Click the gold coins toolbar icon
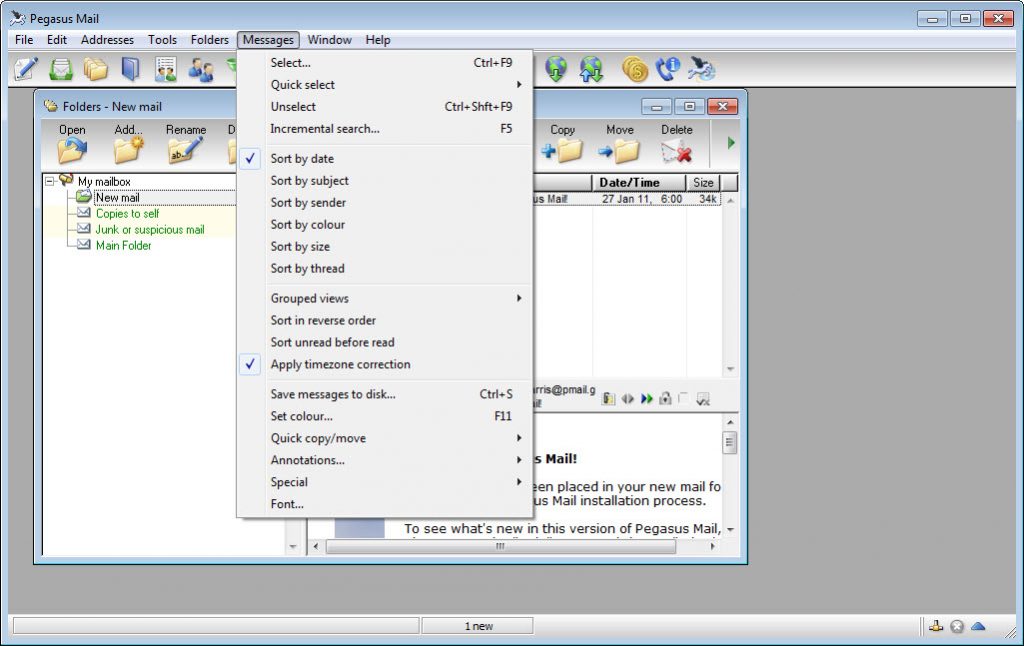 (634, 69)
